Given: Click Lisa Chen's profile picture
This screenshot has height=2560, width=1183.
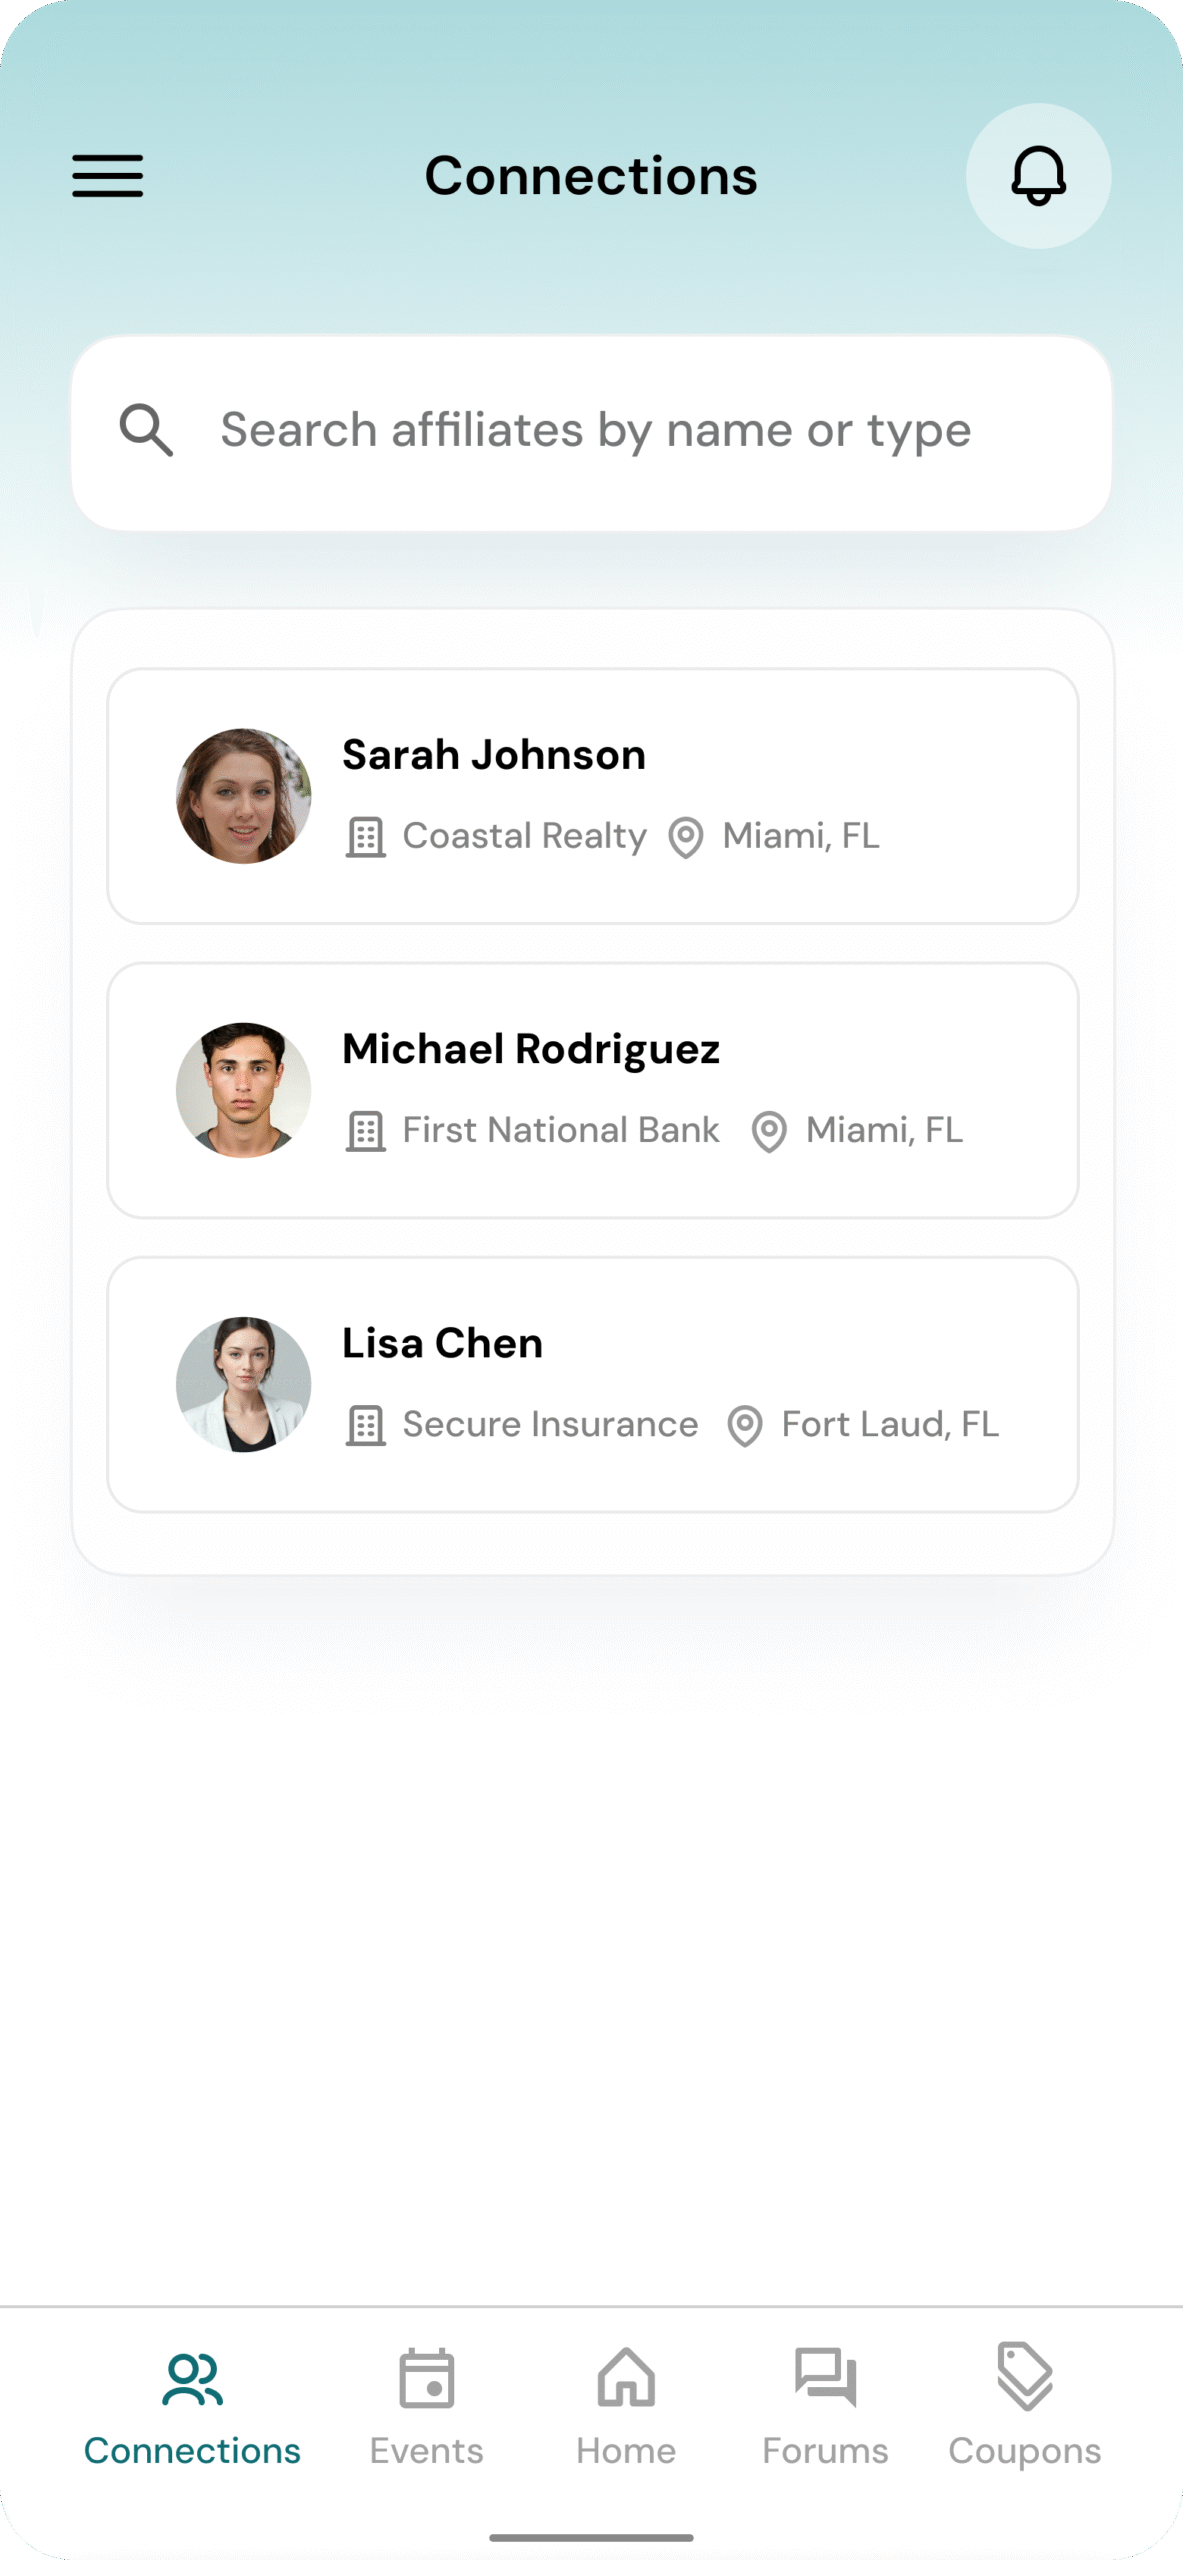Looking at the screenshot, I should click(244, 1384).
